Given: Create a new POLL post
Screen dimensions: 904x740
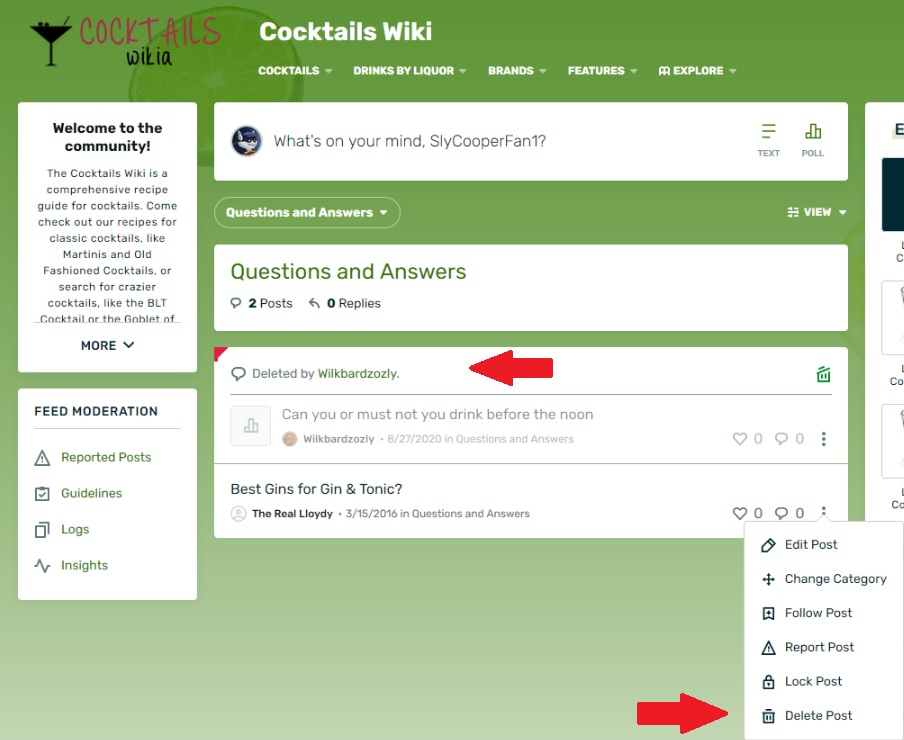Looking at the screenshot, I should (812, 140).
